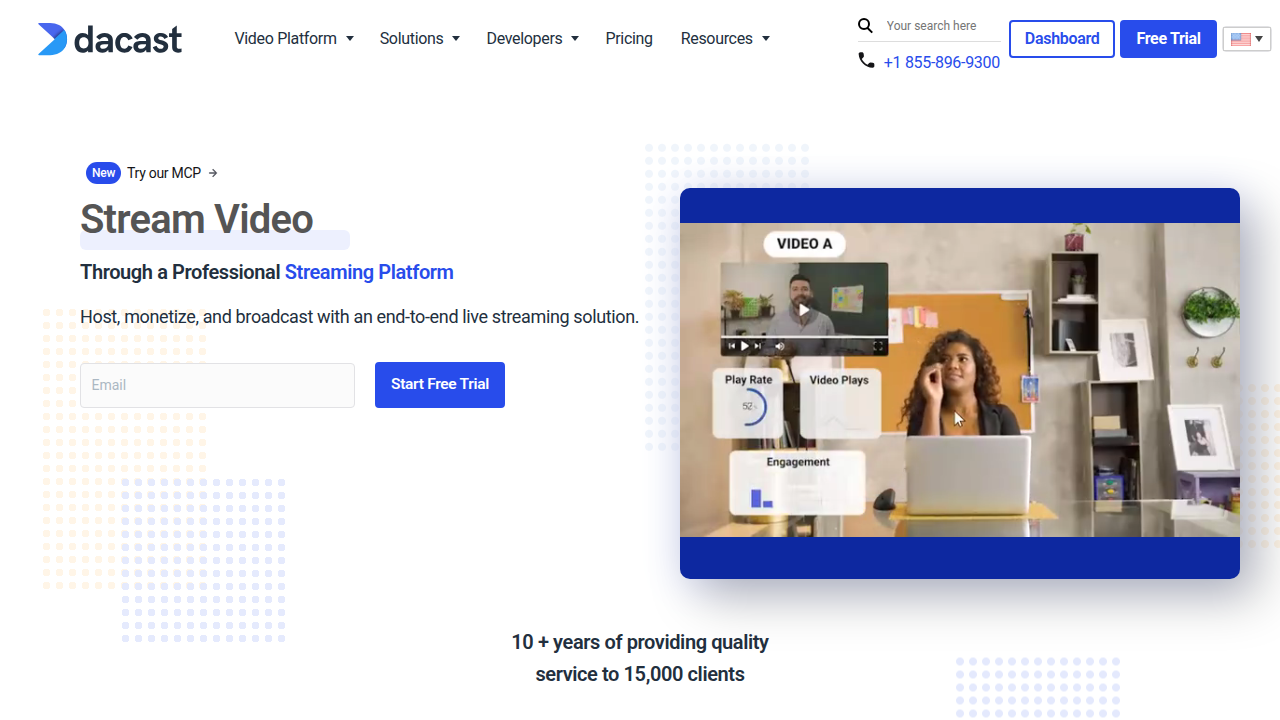
Task: Click the "Host, monetize, and broadcast" sentence
Action: pos(359,317)
